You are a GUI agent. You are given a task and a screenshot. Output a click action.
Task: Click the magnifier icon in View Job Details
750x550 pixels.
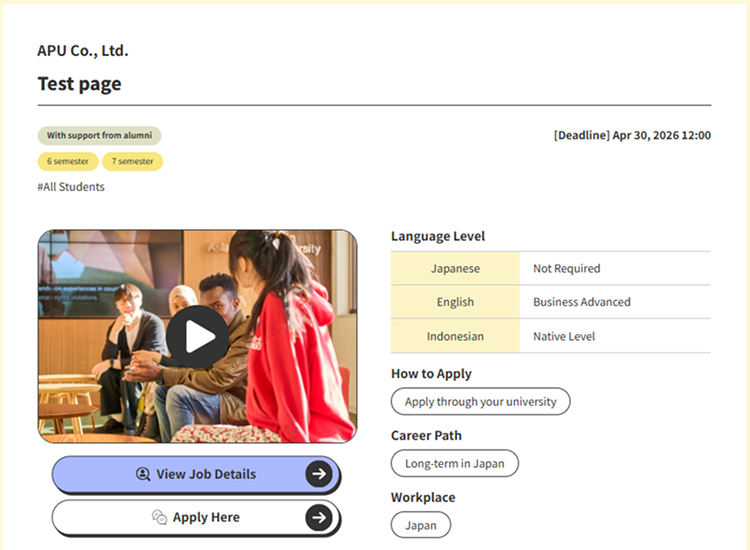click(143, 474)
